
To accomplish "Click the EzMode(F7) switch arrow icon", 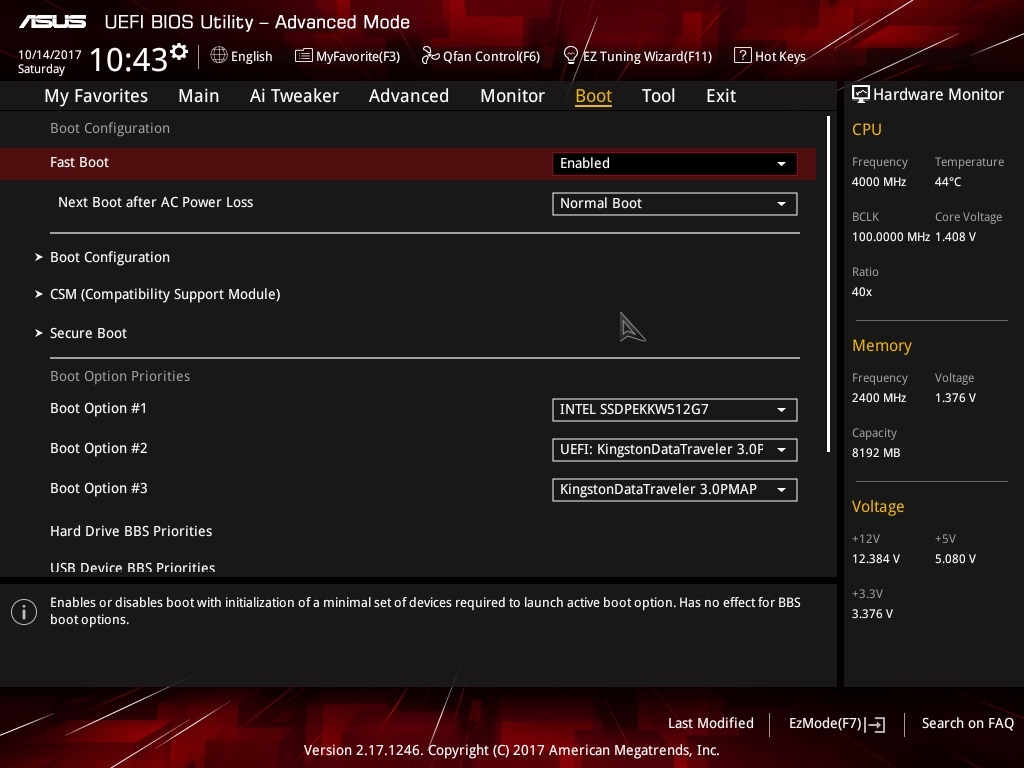I will point(876,724).
